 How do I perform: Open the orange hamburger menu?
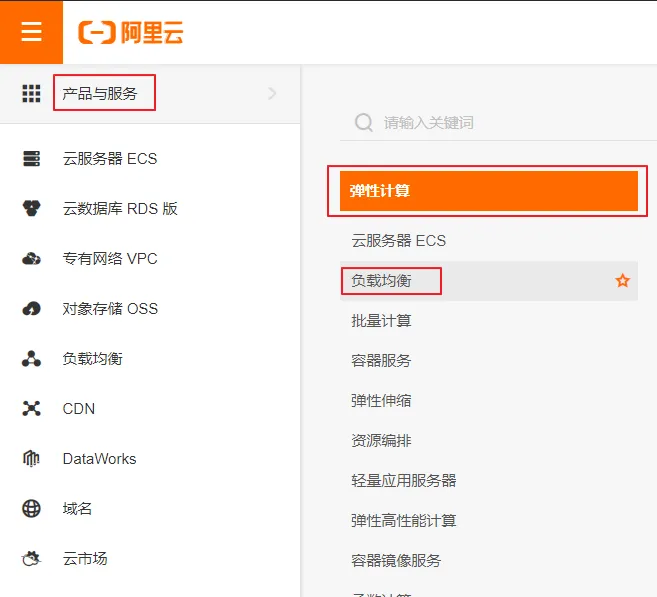point(31,32)
